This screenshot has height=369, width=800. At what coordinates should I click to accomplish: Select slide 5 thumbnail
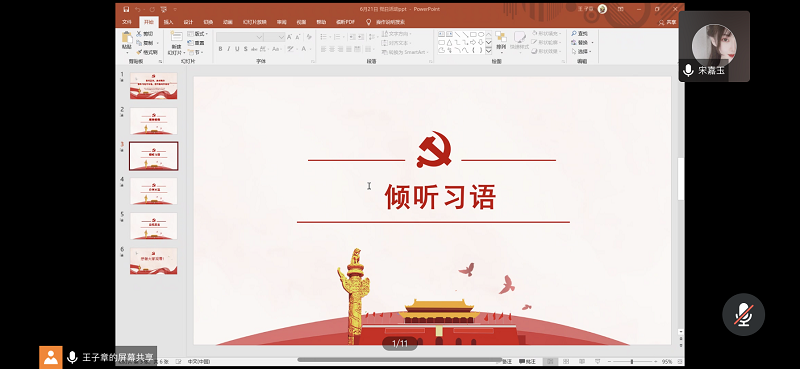154,226
